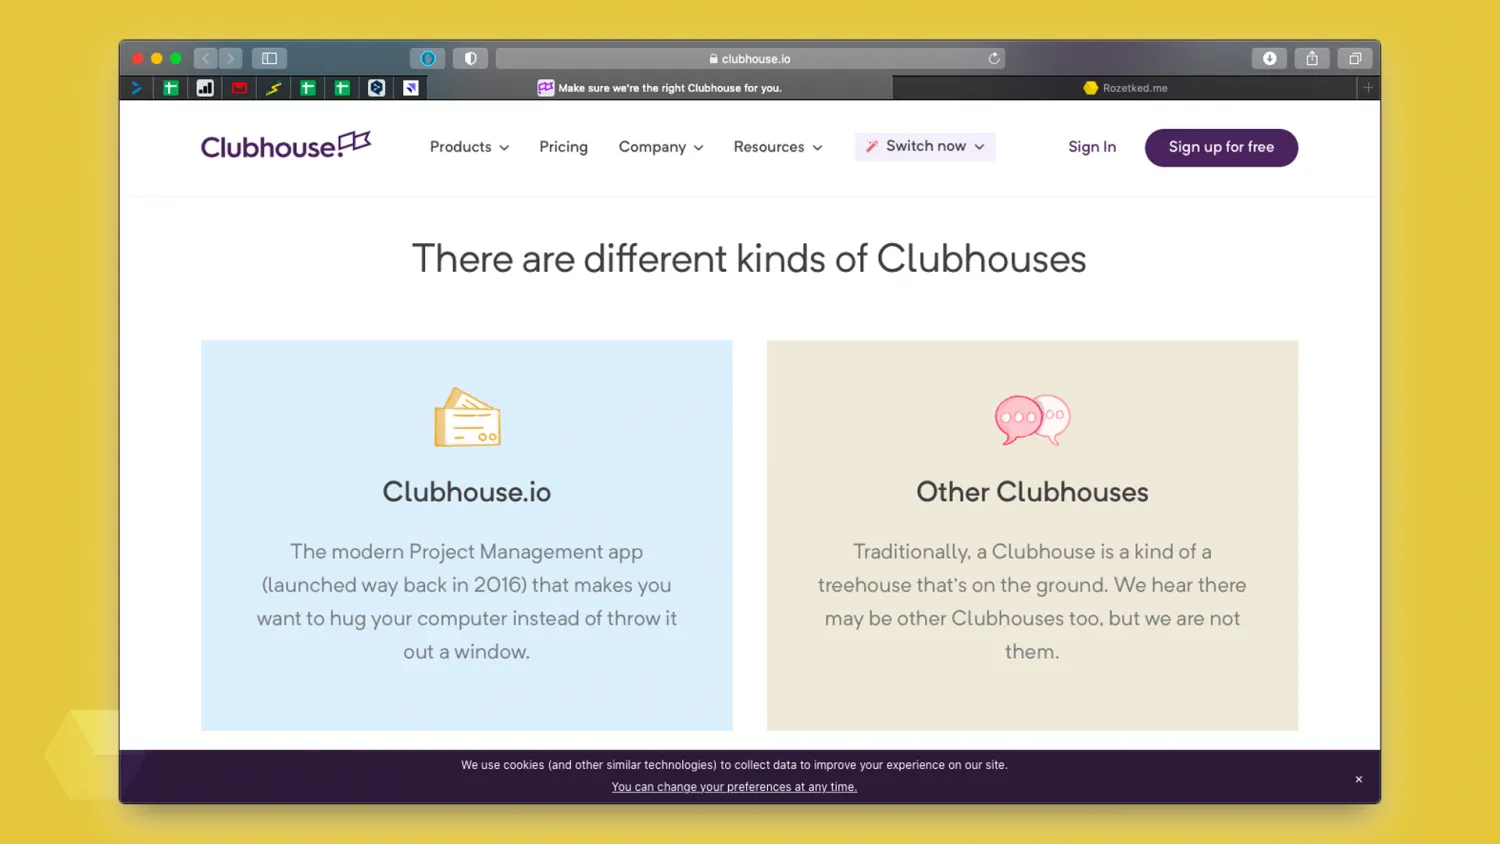Image resolution: width=1500 pixels, height=844 pixels.
Task: Expand the Company menu
Action: pyautogui.click(x=660, y=147)
